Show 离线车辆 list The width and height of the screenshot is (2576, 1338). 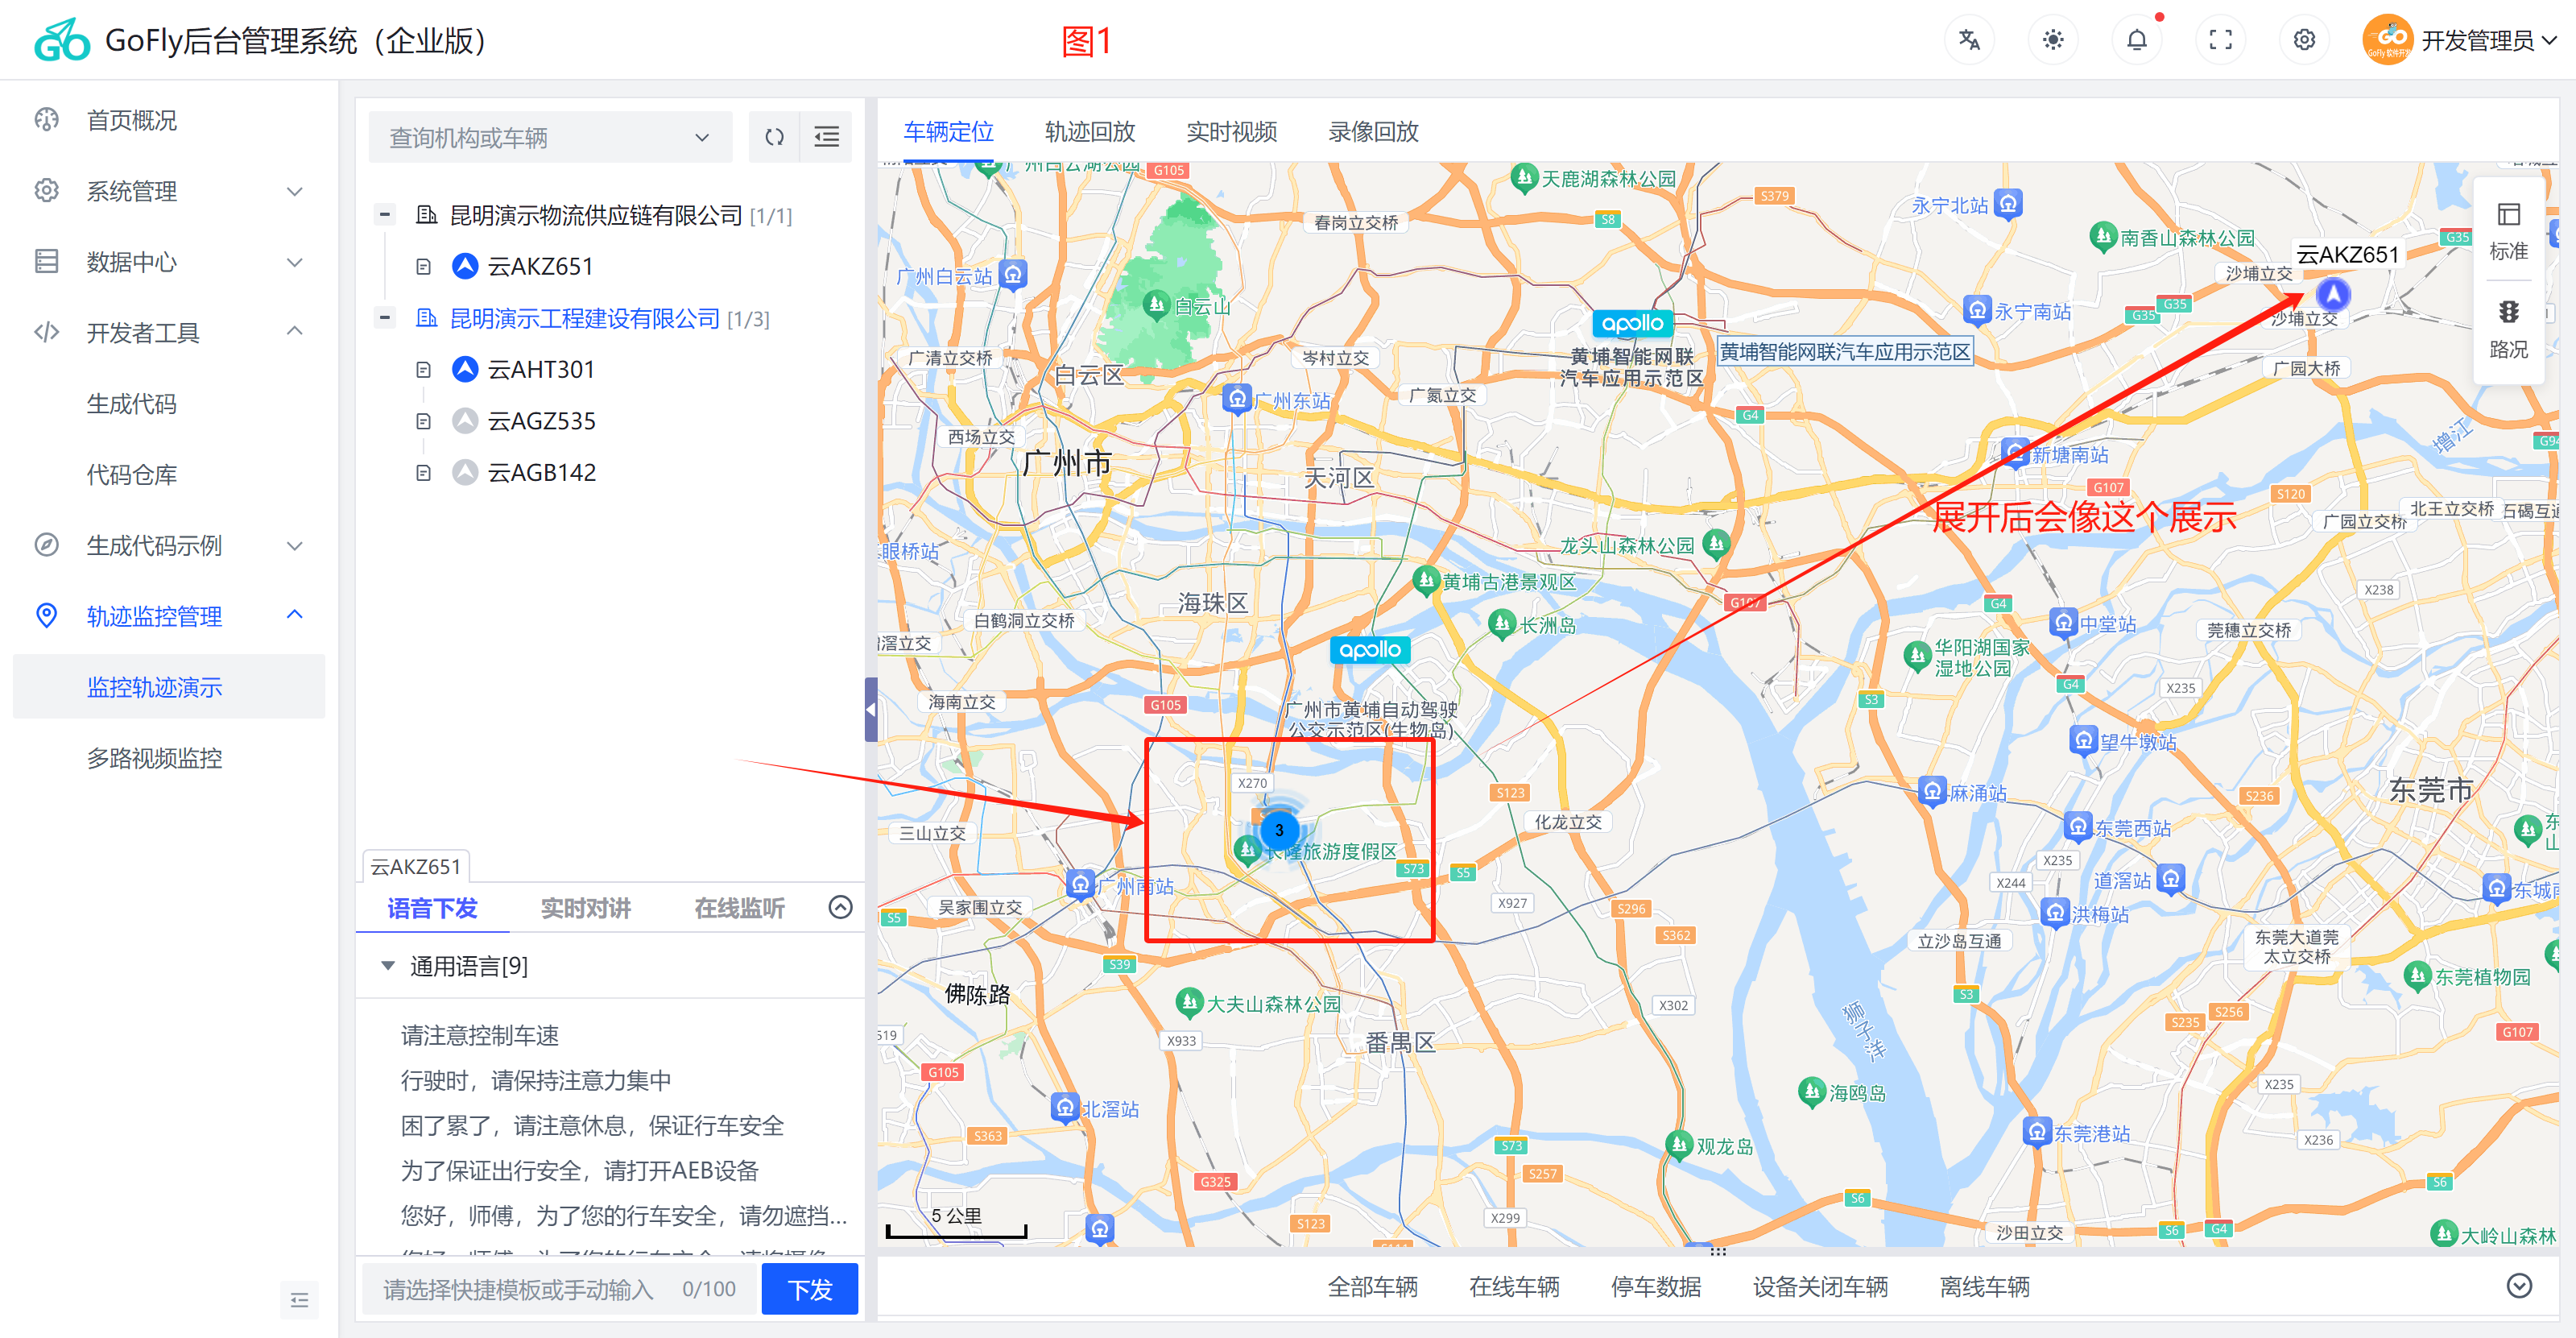[1985, 1287]
